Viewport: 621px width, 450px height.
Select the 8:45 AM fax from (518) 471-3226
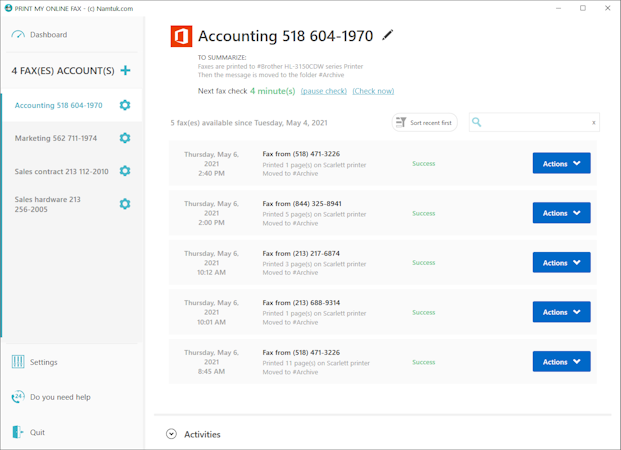coord(383,361)
